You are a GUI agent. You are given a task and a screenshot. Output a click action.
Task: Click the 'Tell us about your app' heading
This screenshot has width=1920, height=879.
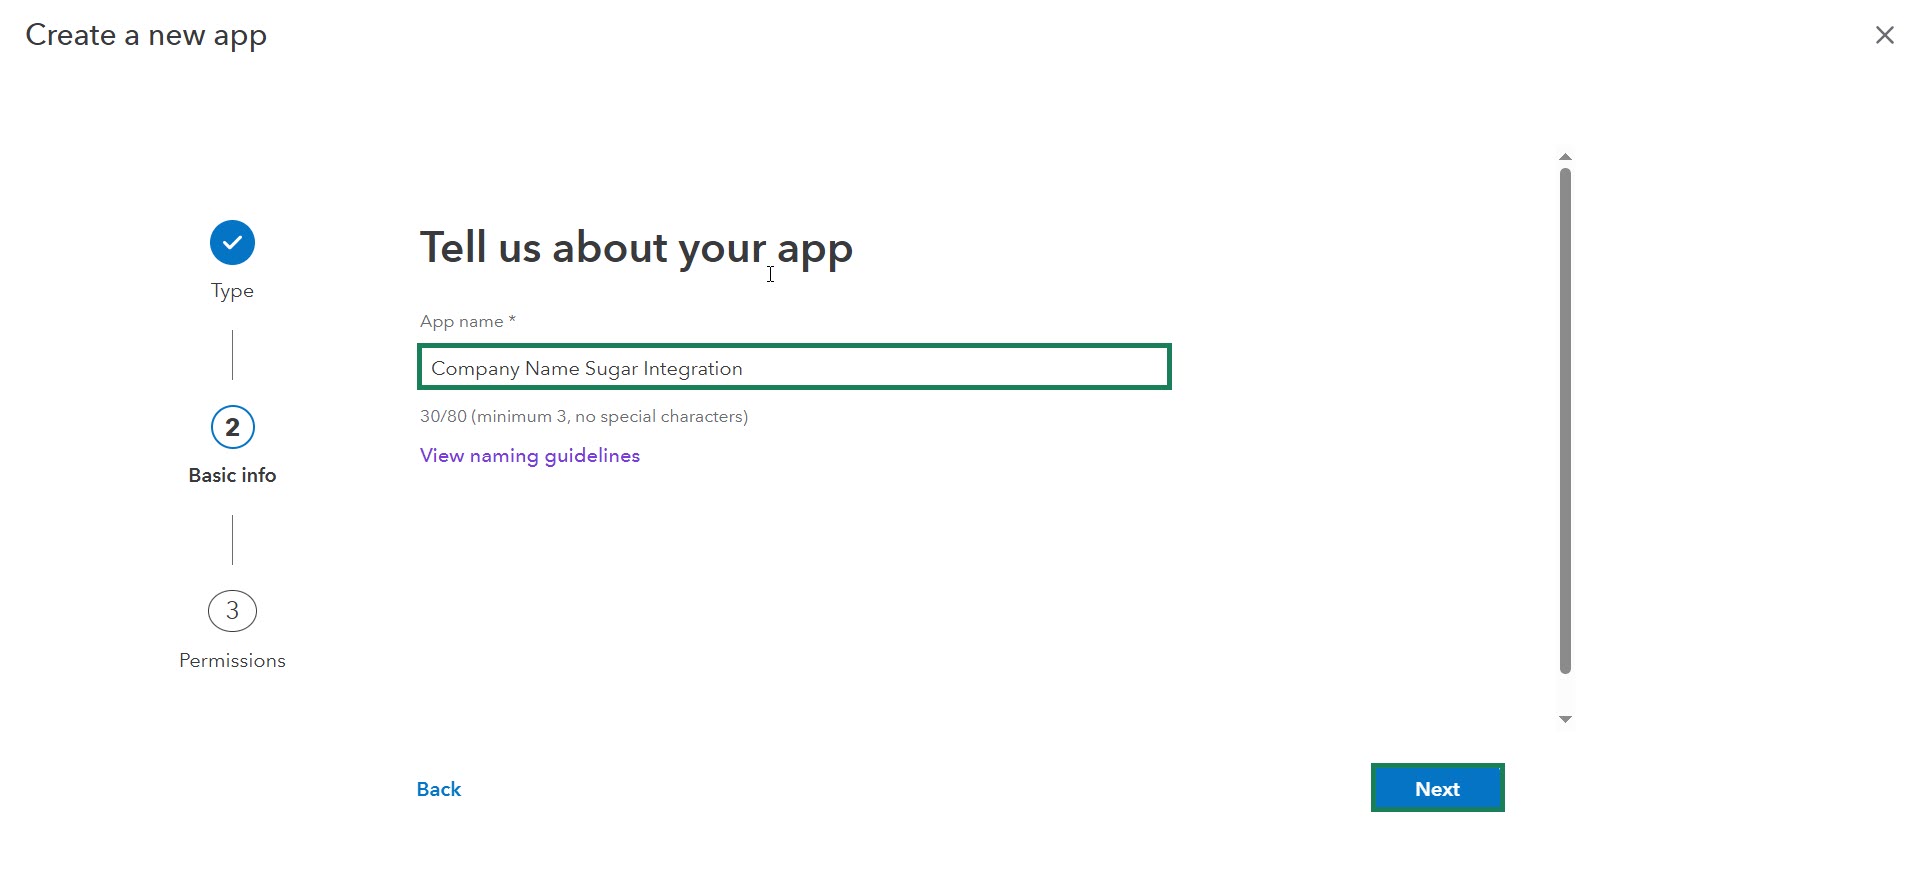[x=636, y=248]
